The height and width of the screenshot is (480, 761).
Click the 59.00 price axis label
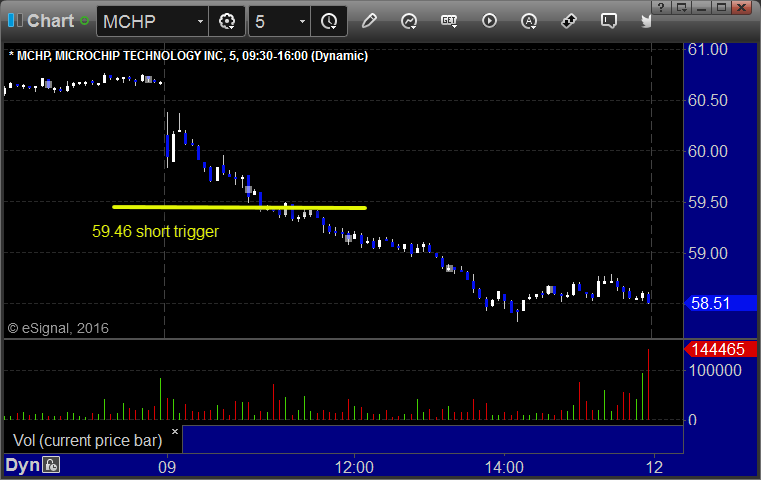click(708, 253)
